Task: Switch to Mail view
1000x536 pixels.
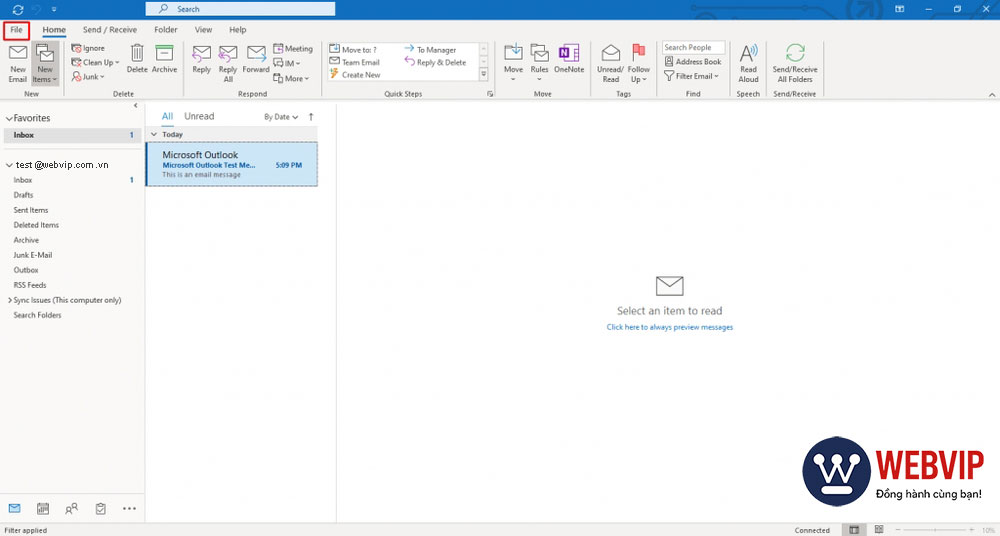Action: point(15,509)
